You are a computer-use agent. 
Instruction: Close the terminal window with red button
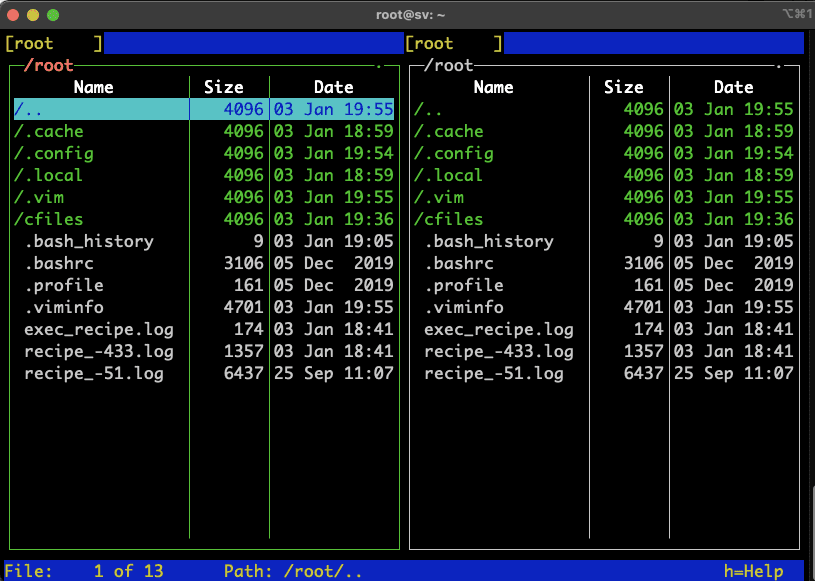click(13, 15)
